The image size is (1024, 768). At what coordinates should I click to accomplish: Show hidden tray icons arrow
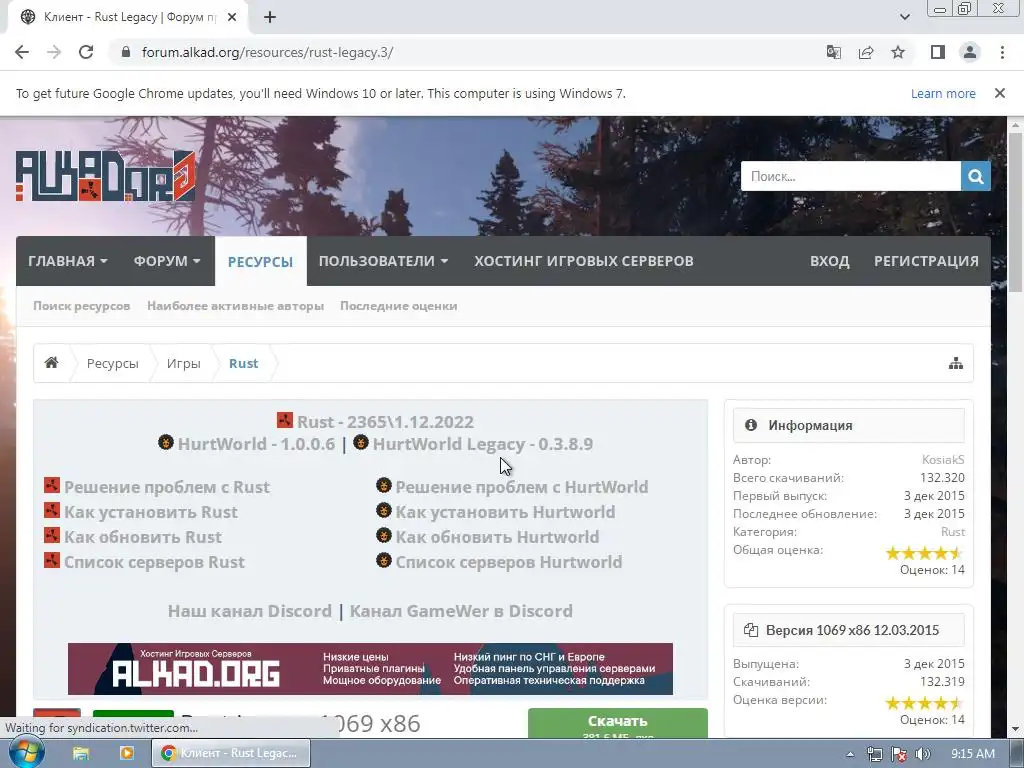click(850, 754)
